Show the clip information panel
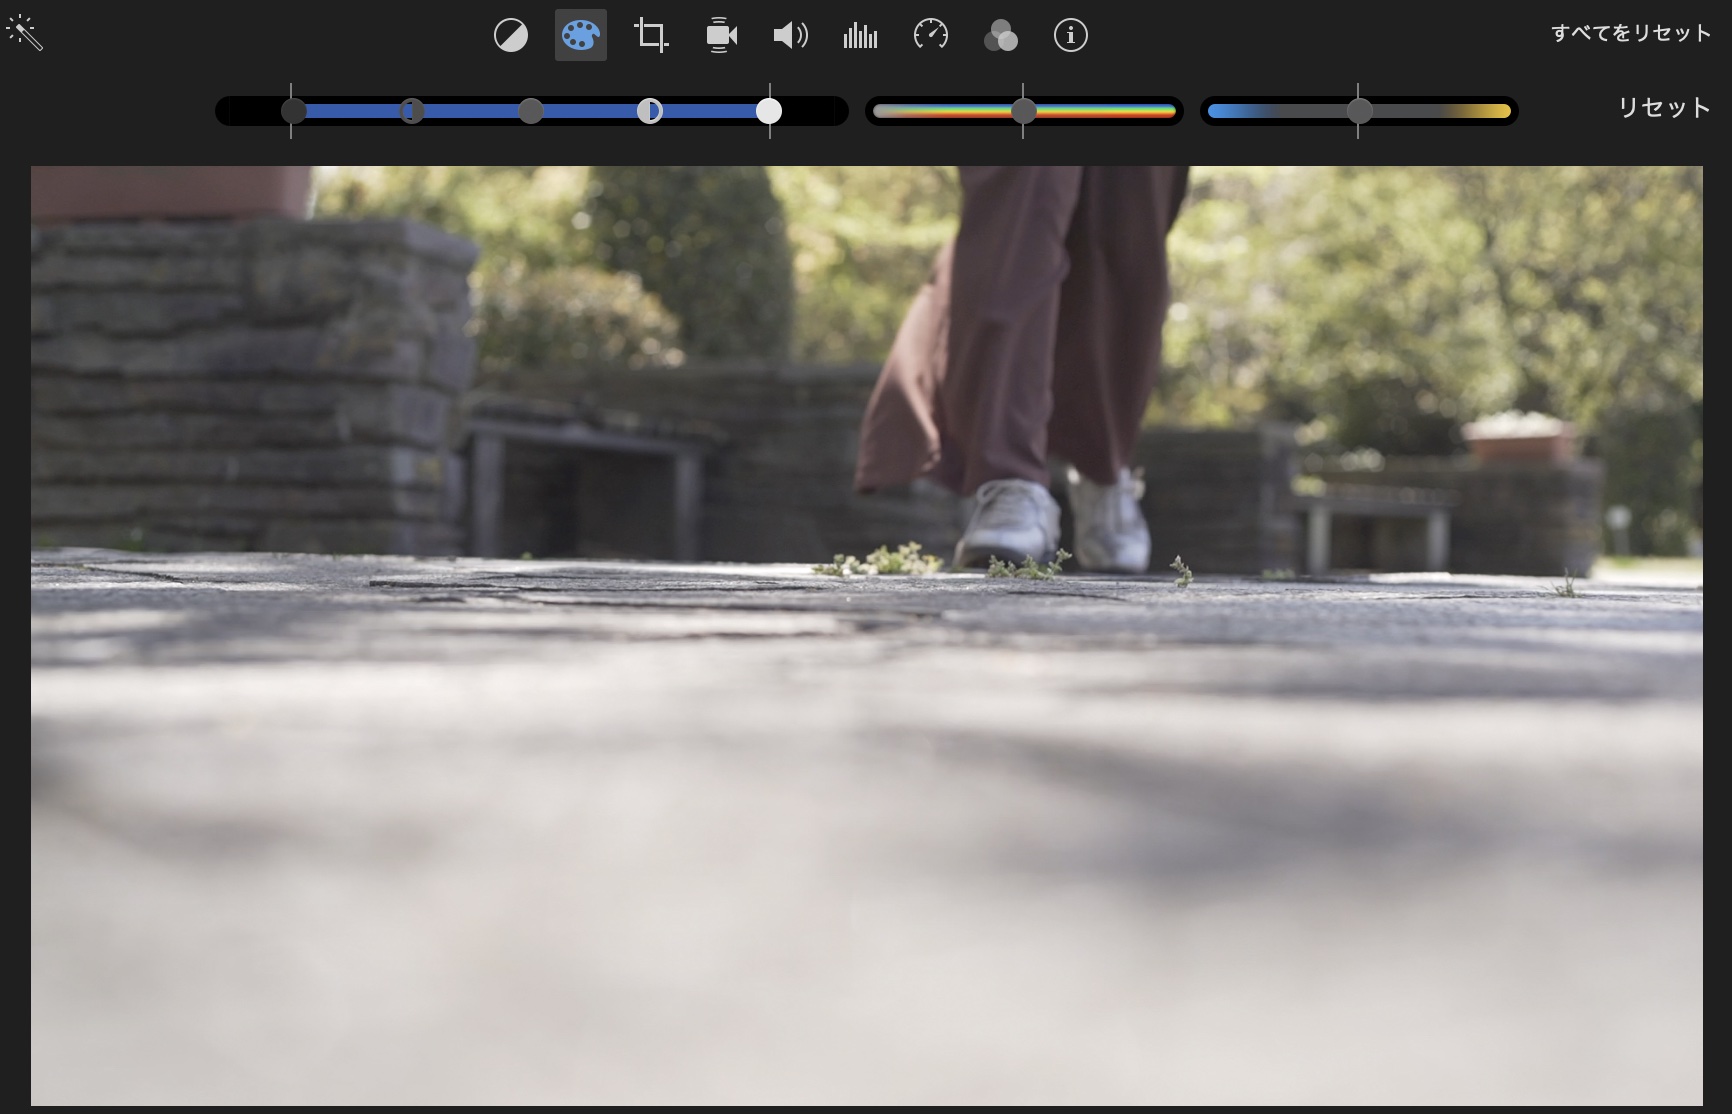The width and height of the screenshot is (1732, 1114). tap(1070, 36)
